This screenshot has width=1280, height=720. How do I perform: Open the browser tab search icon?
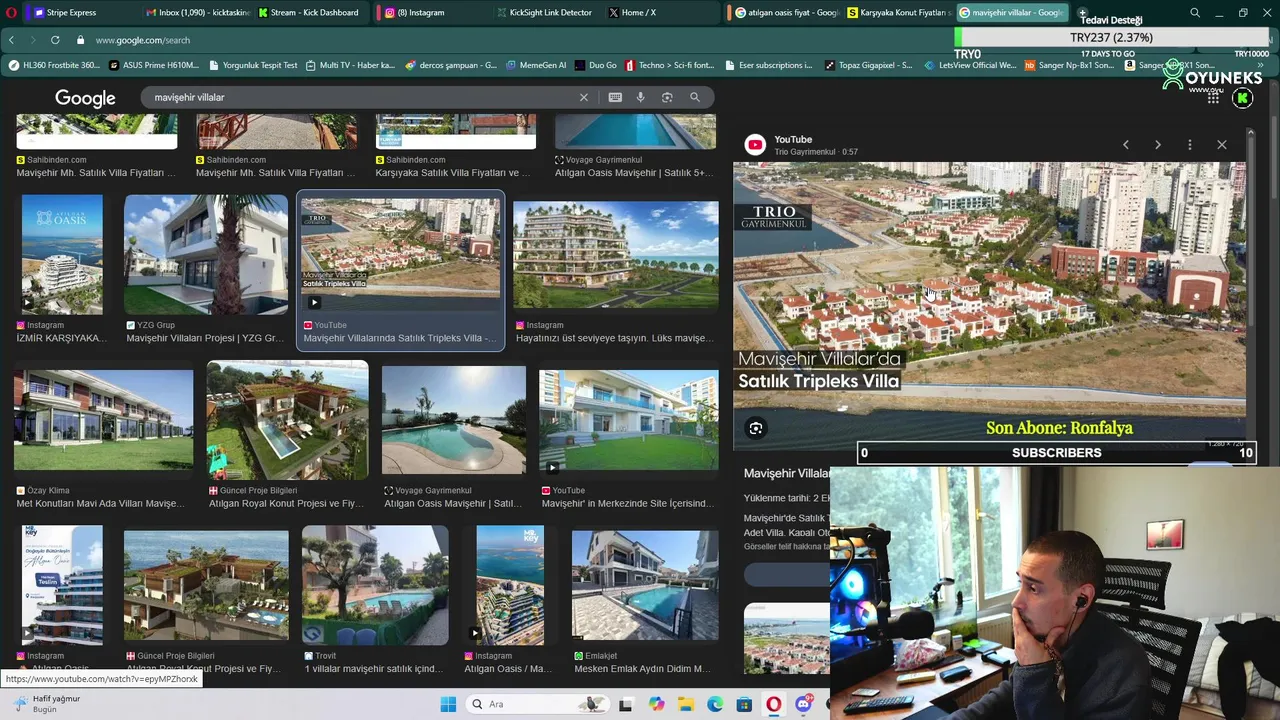tap(1195, 13)
